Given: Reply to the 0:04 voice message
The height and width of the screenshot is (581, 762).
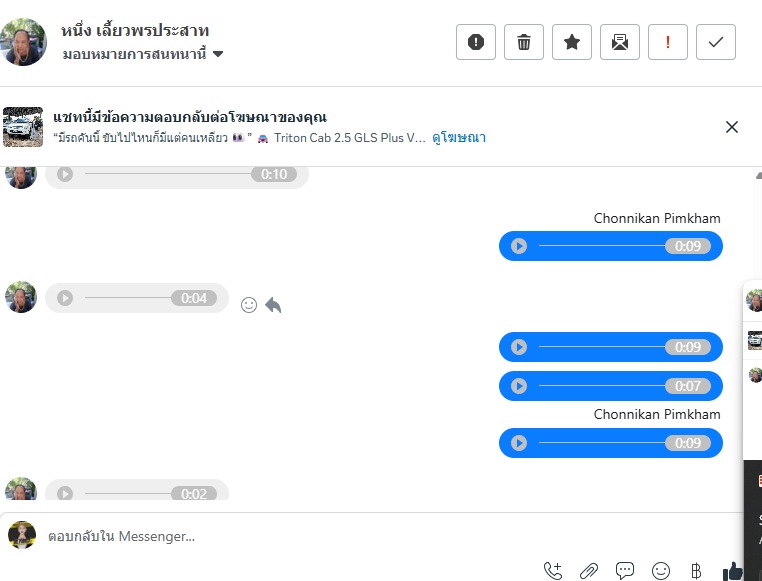Looking at the screenshot, I should tap(273, 305).
